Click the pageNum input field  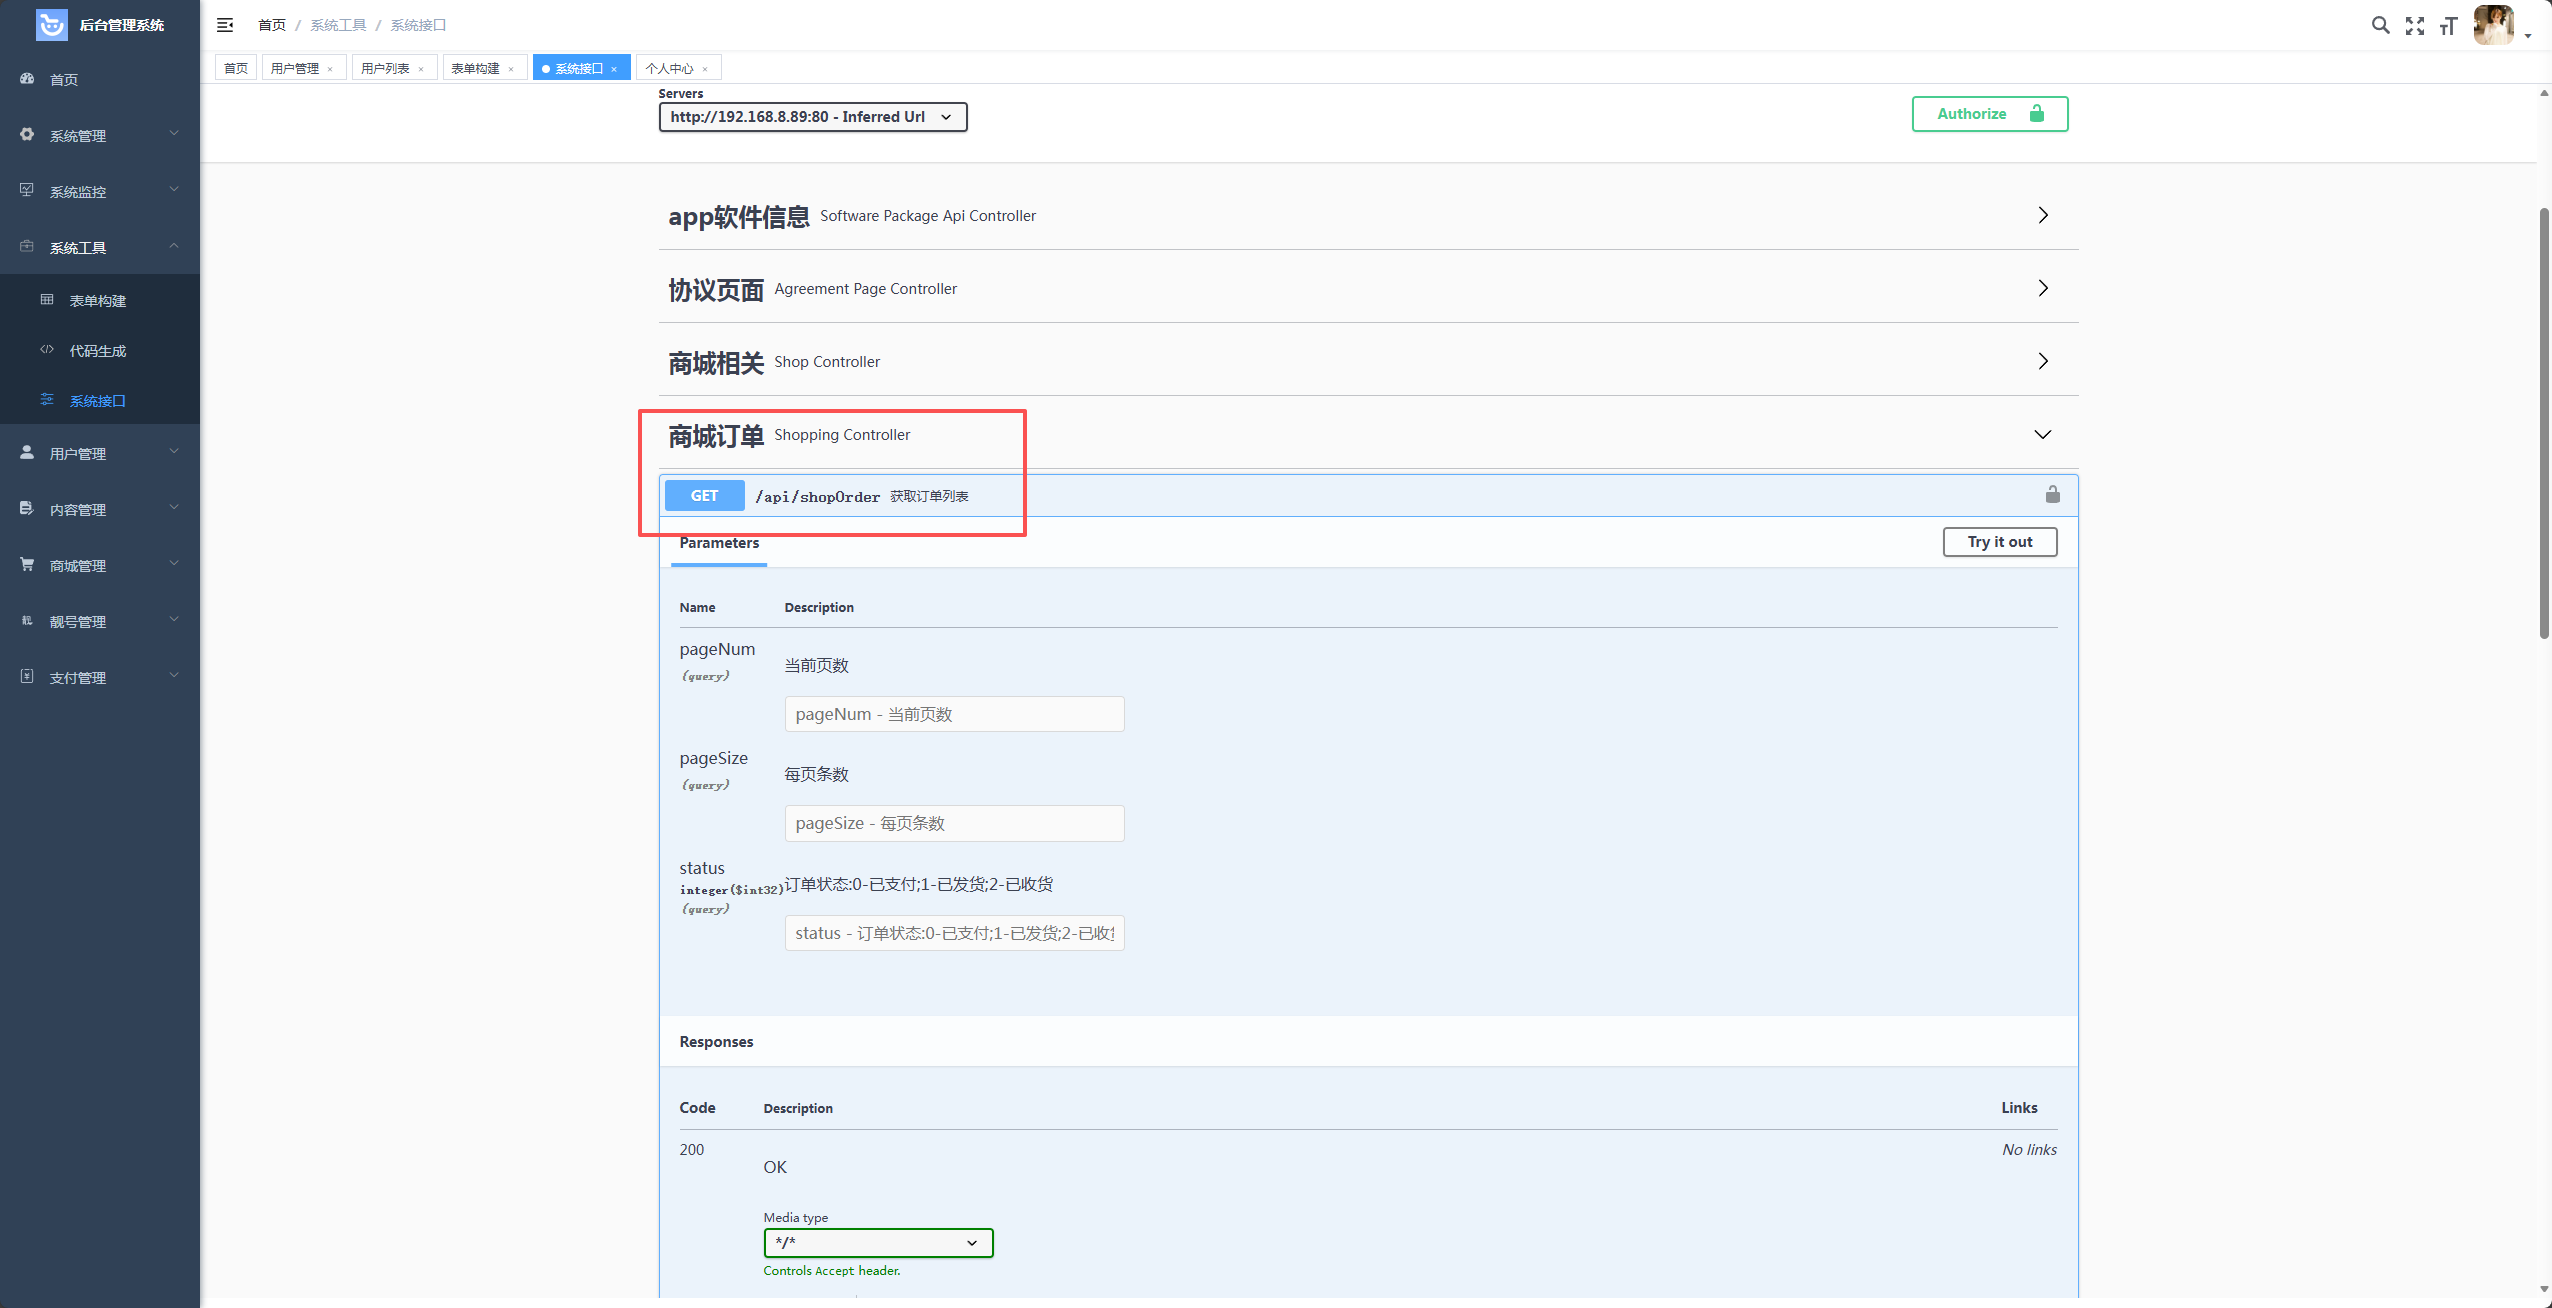[x=953, y=714]
